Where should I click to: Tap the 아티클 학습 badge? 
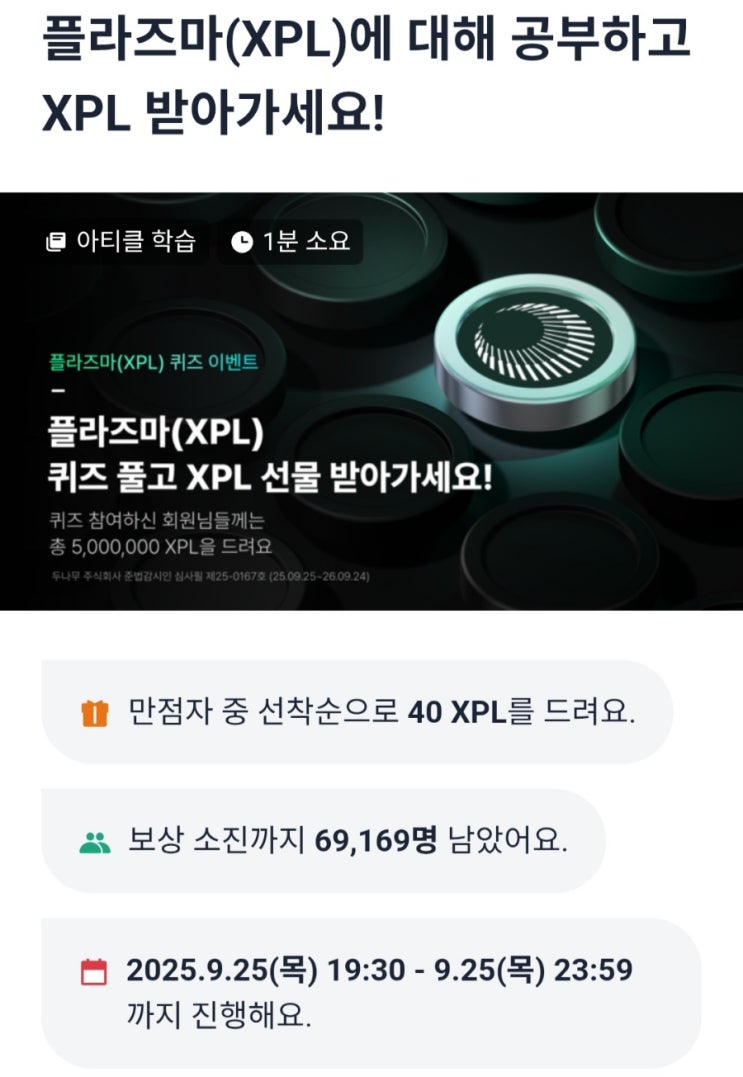click(121, 242)
